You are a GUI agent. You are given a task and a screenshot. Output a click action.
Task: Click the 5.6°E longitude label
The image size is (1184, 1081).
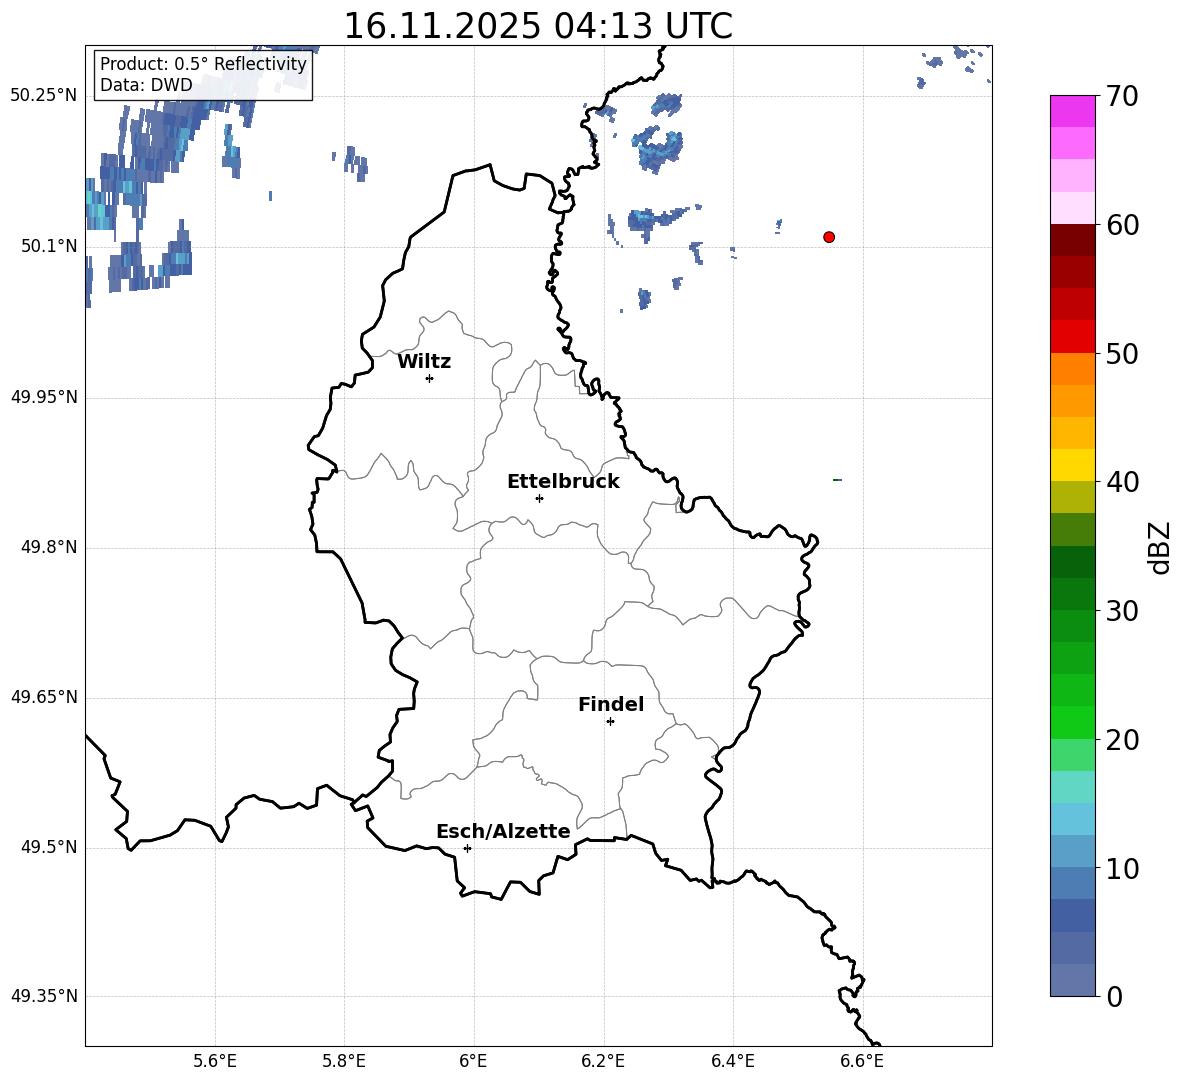click(x=215, y=1061)
